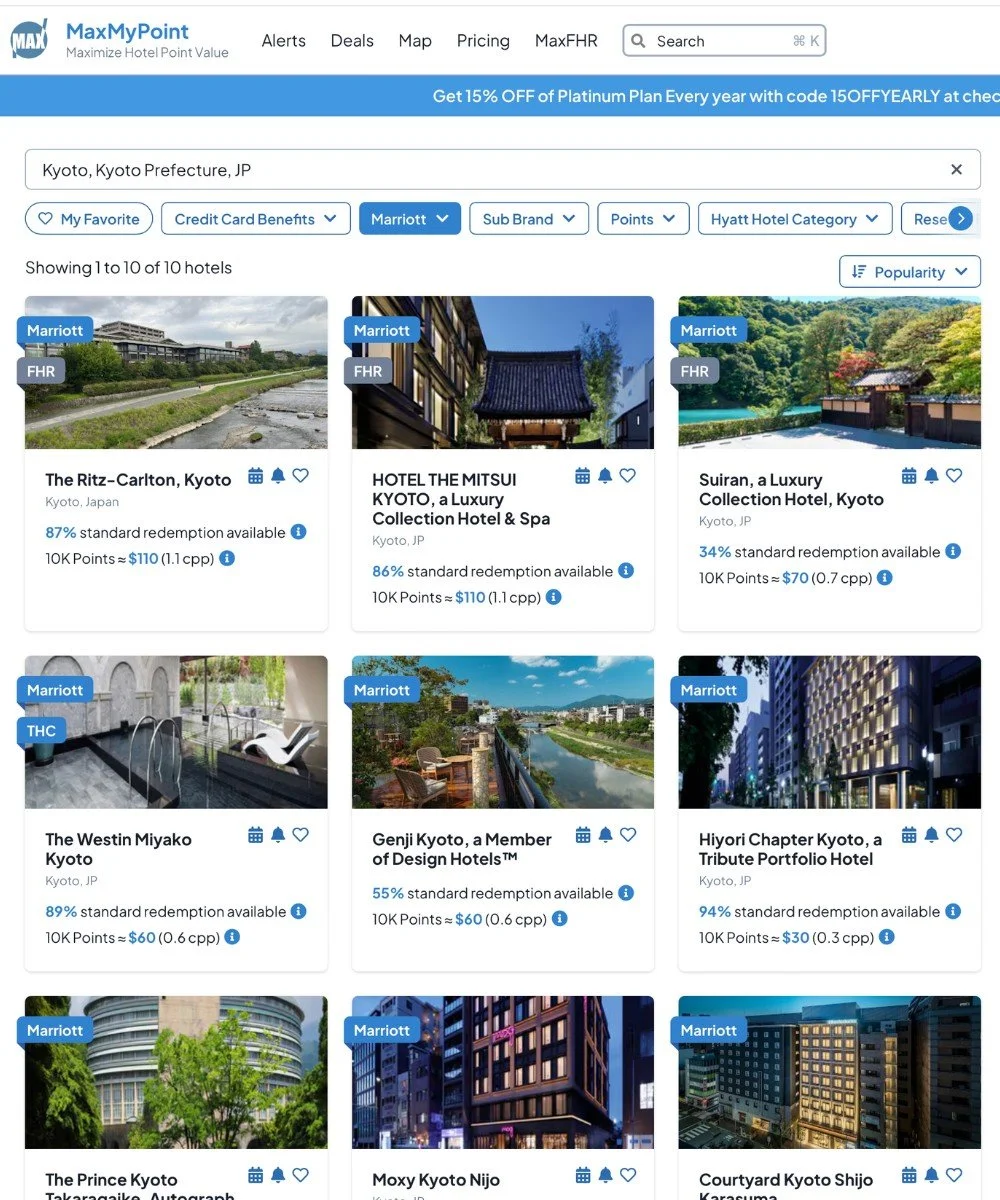Viewport: 1000px width, 1200px height.
Task: Favorite The Westin Miyako Kyoto with heart
Action: tap(300, 835)
